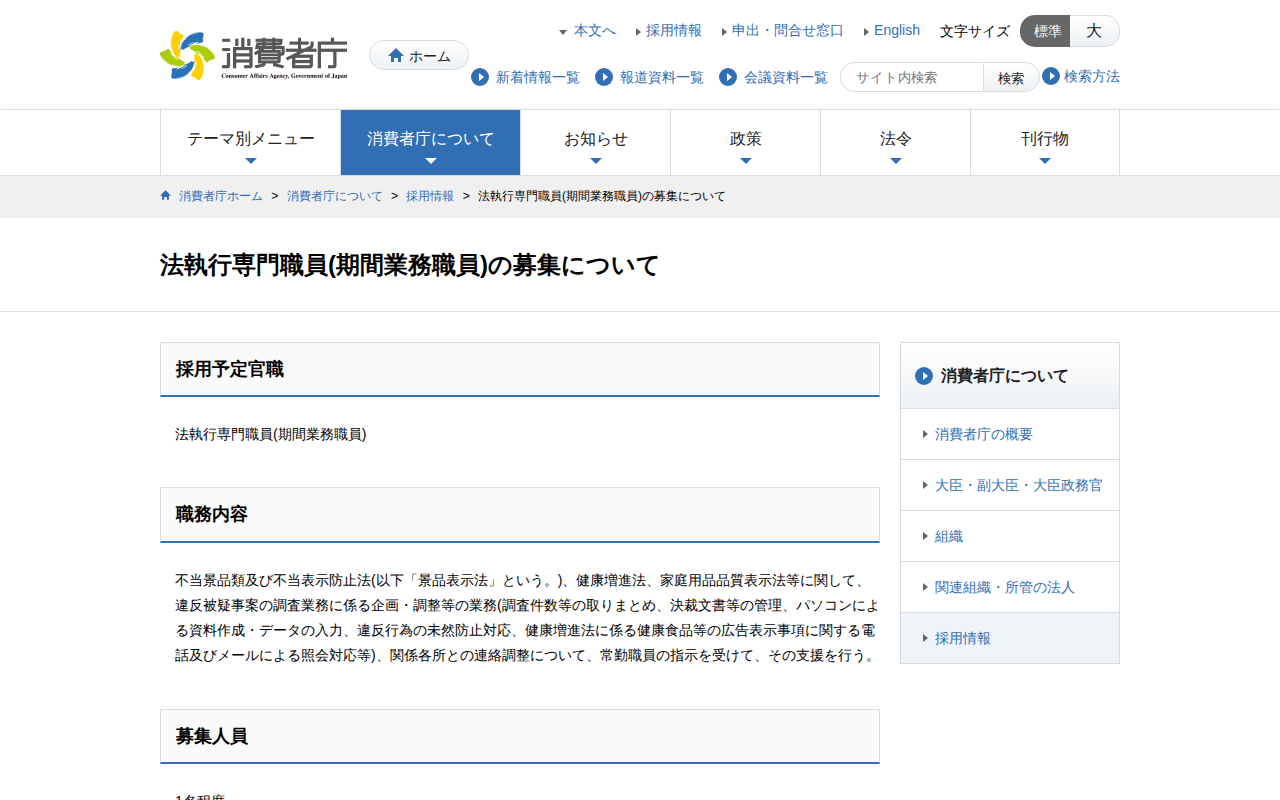Image resolution: width=1280 pixels, height=800 pixels.
Task: Click the Consumer Affairs Agency logo
Action: pos(254,56)
